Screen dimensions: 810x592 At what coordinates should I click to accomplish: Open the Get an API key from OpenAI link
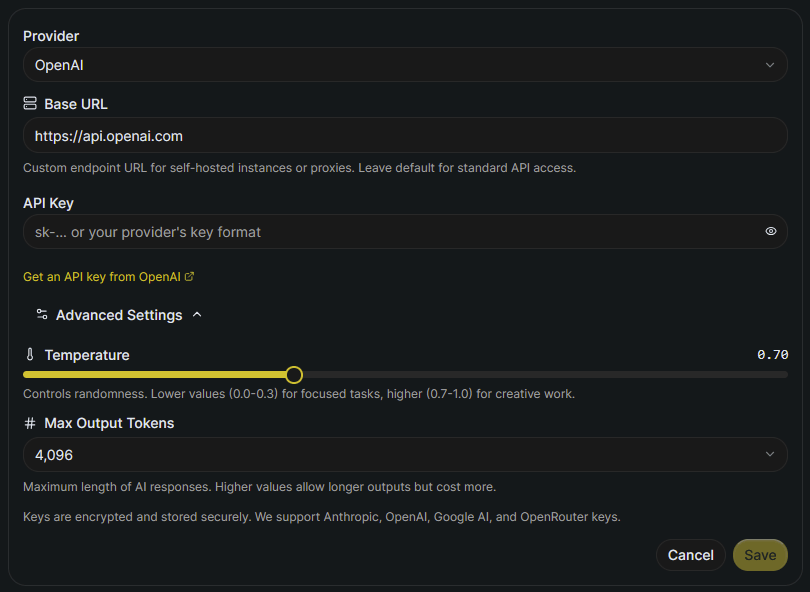pyautogui.click(x=101, y=277)
